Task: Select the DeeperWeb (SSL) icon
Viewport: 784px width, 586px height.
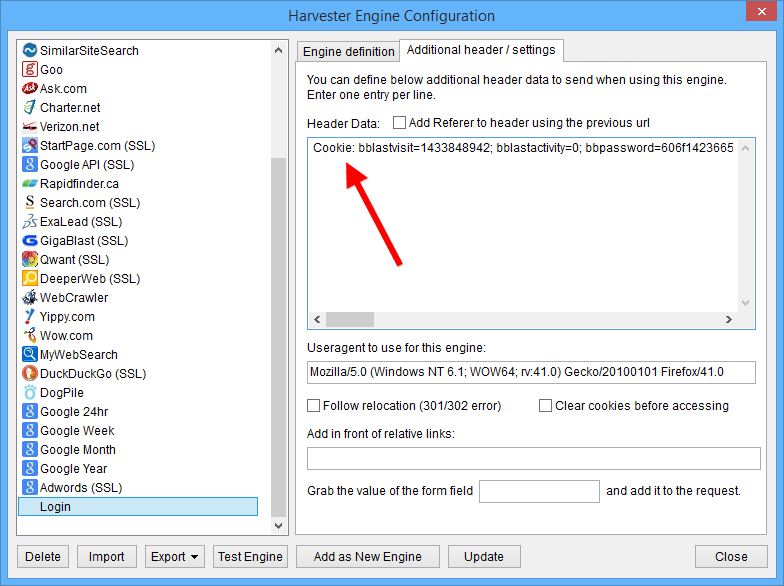Action: point(30,278)
